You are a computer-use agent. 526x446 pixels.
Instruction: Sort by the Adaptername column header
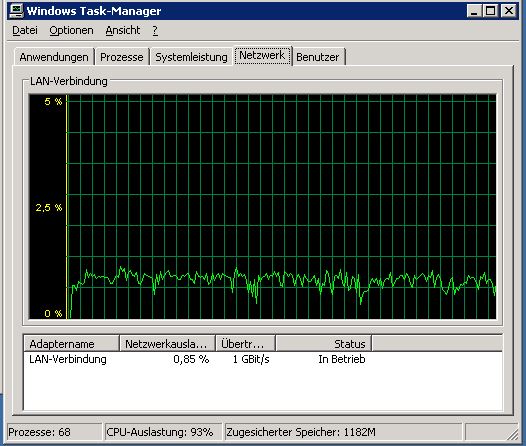71,344
